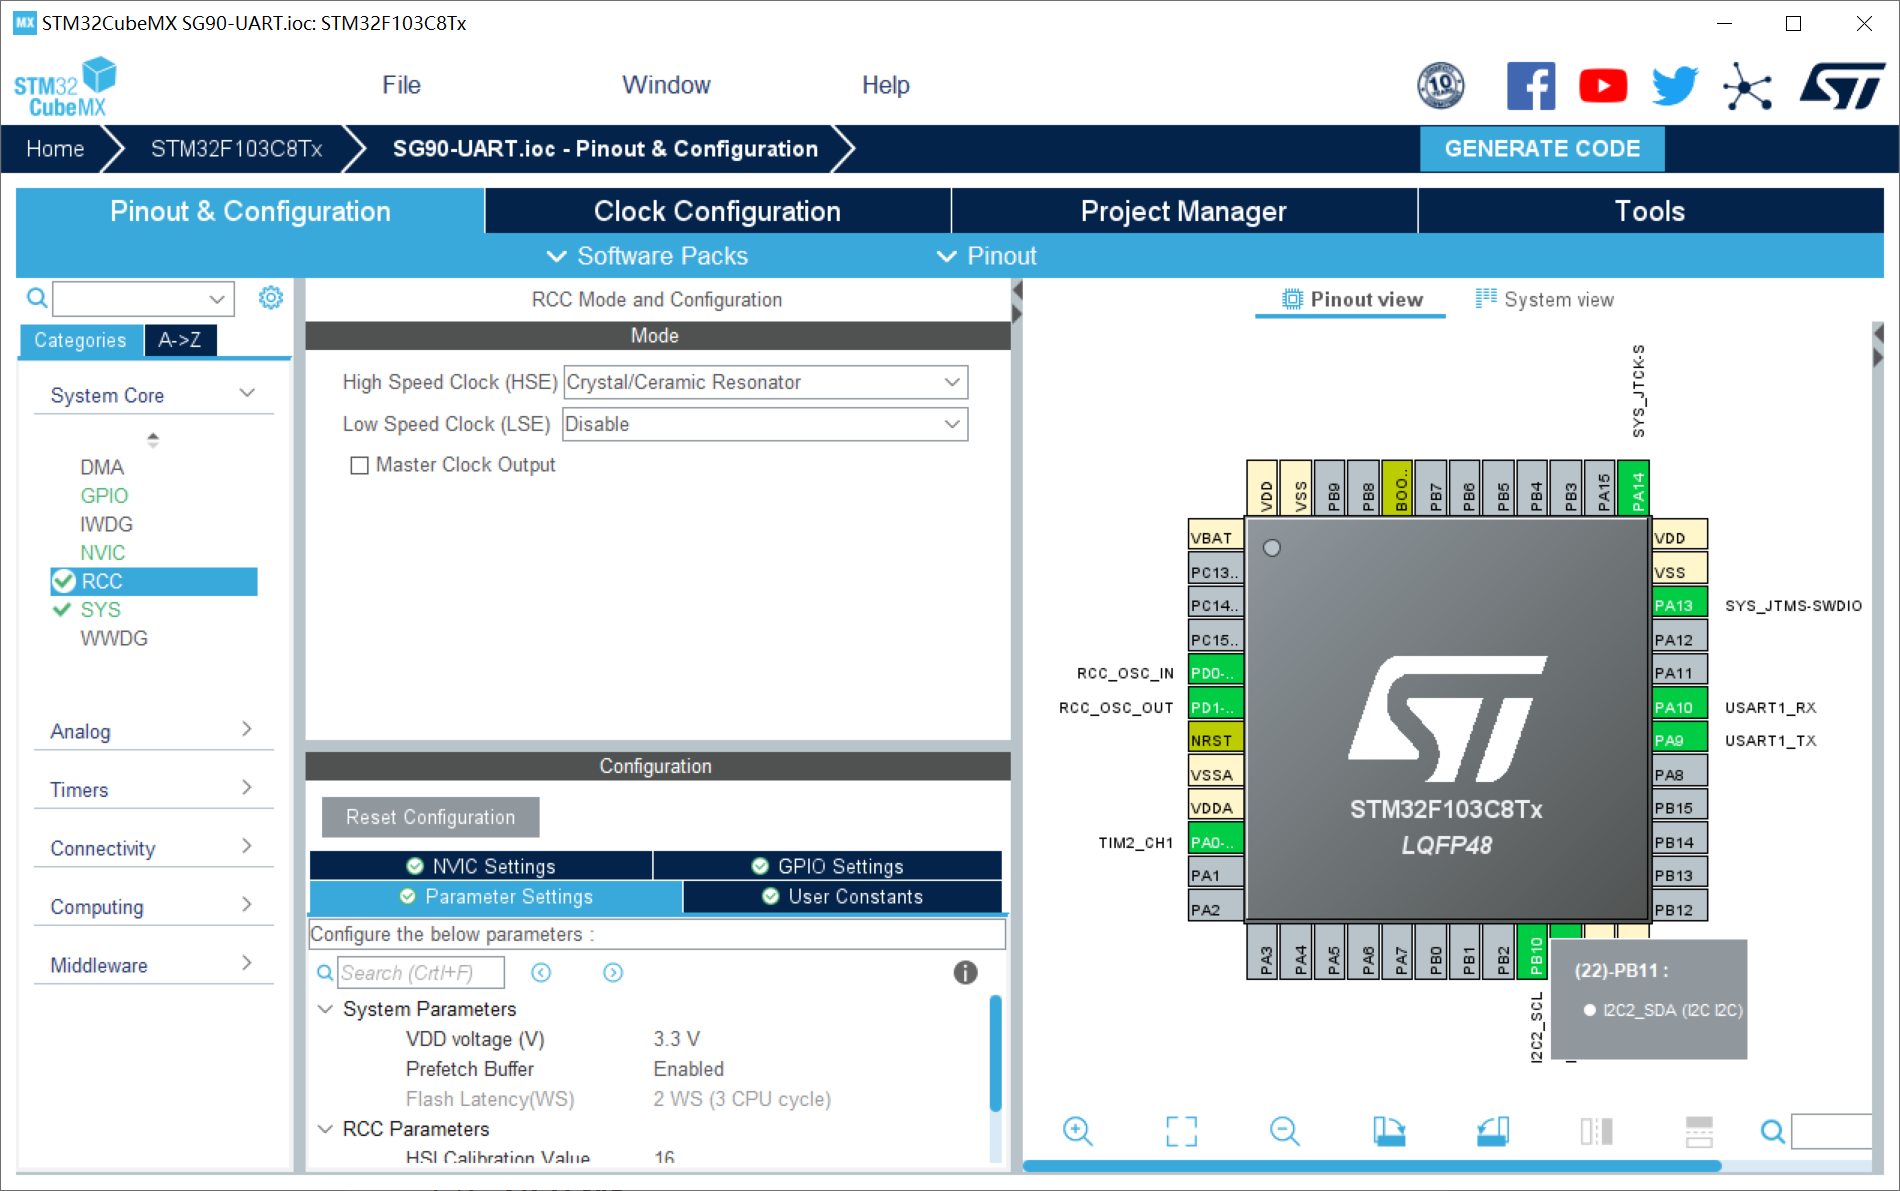Rotate the chip clockwise
This screenshot has height=1191, width=1900.
tap(1389, 1131)
